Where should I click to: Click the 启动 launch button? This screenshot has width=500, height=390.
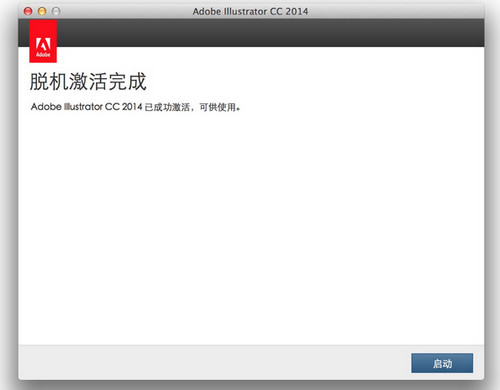point(442,363)
